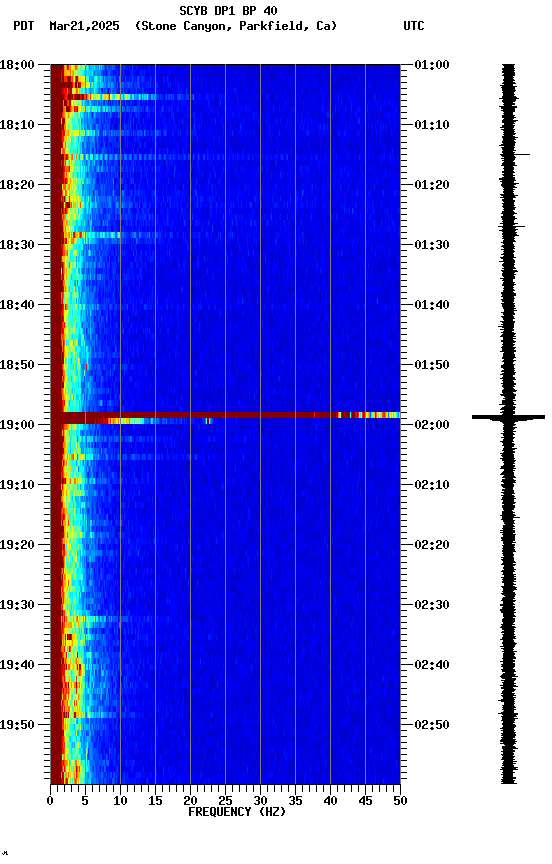The width and height of the screenshot is (552, 864).
Task: Click the FREQUENCY (HZ) axis title
Action: coord(237,812)
